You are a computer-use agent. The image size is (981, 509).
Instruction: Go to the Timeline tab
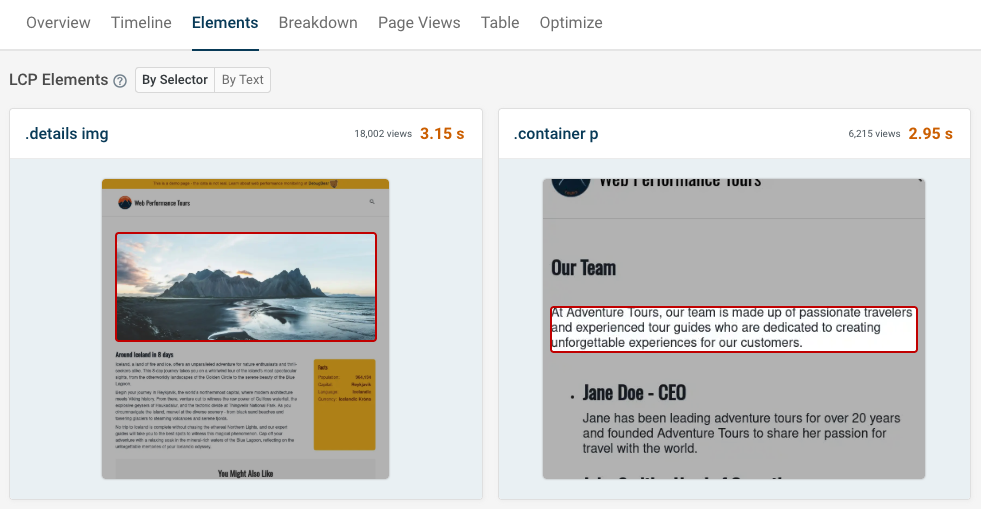pyautogui.click(x=141, y=23)
